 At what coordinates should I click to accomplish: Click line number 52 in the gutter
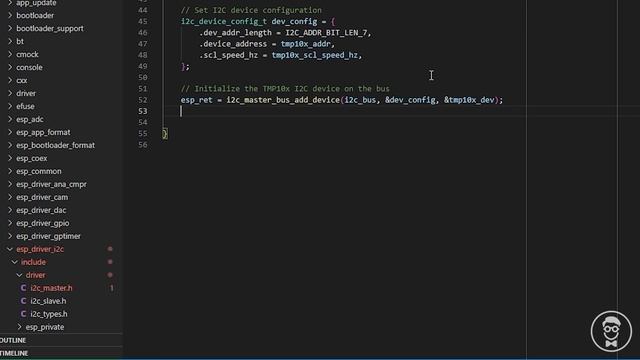pyautogui.click(x=142, y=100)
